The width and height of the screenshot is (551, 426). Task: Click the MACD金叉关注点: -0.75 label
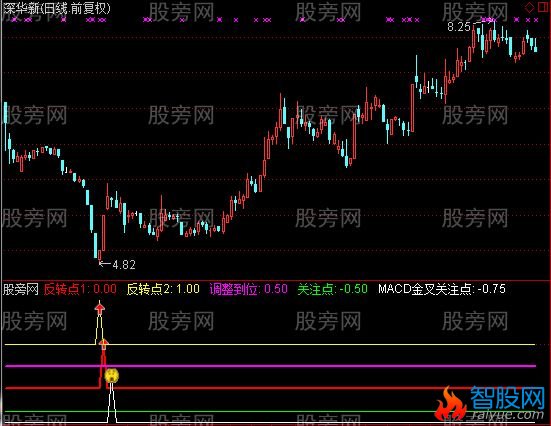click(442, 289)
